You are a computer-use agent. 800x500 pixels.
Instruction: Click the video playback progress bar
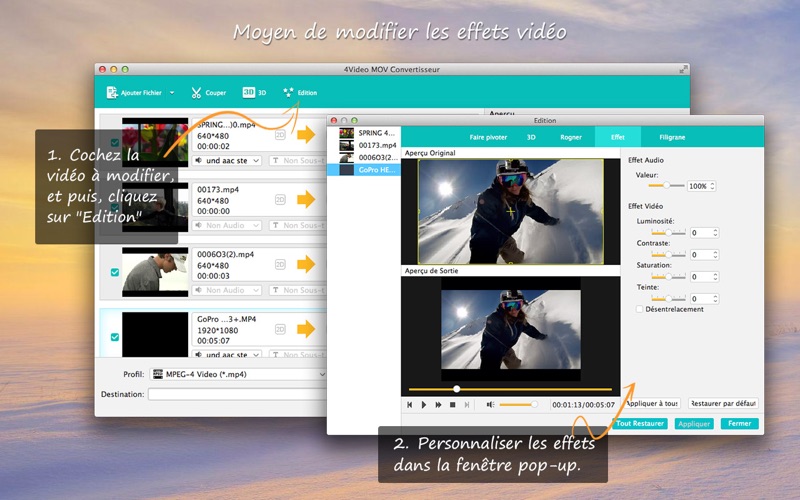tap(510, 389)
